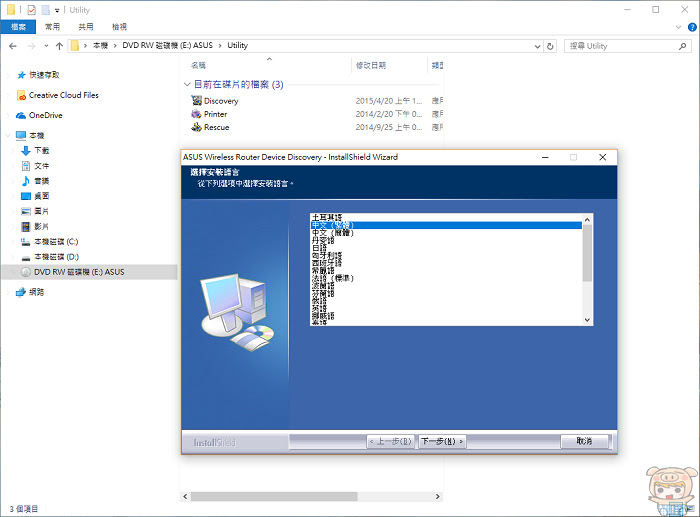
Task: Select 英語 in language list
Action: 320,309
